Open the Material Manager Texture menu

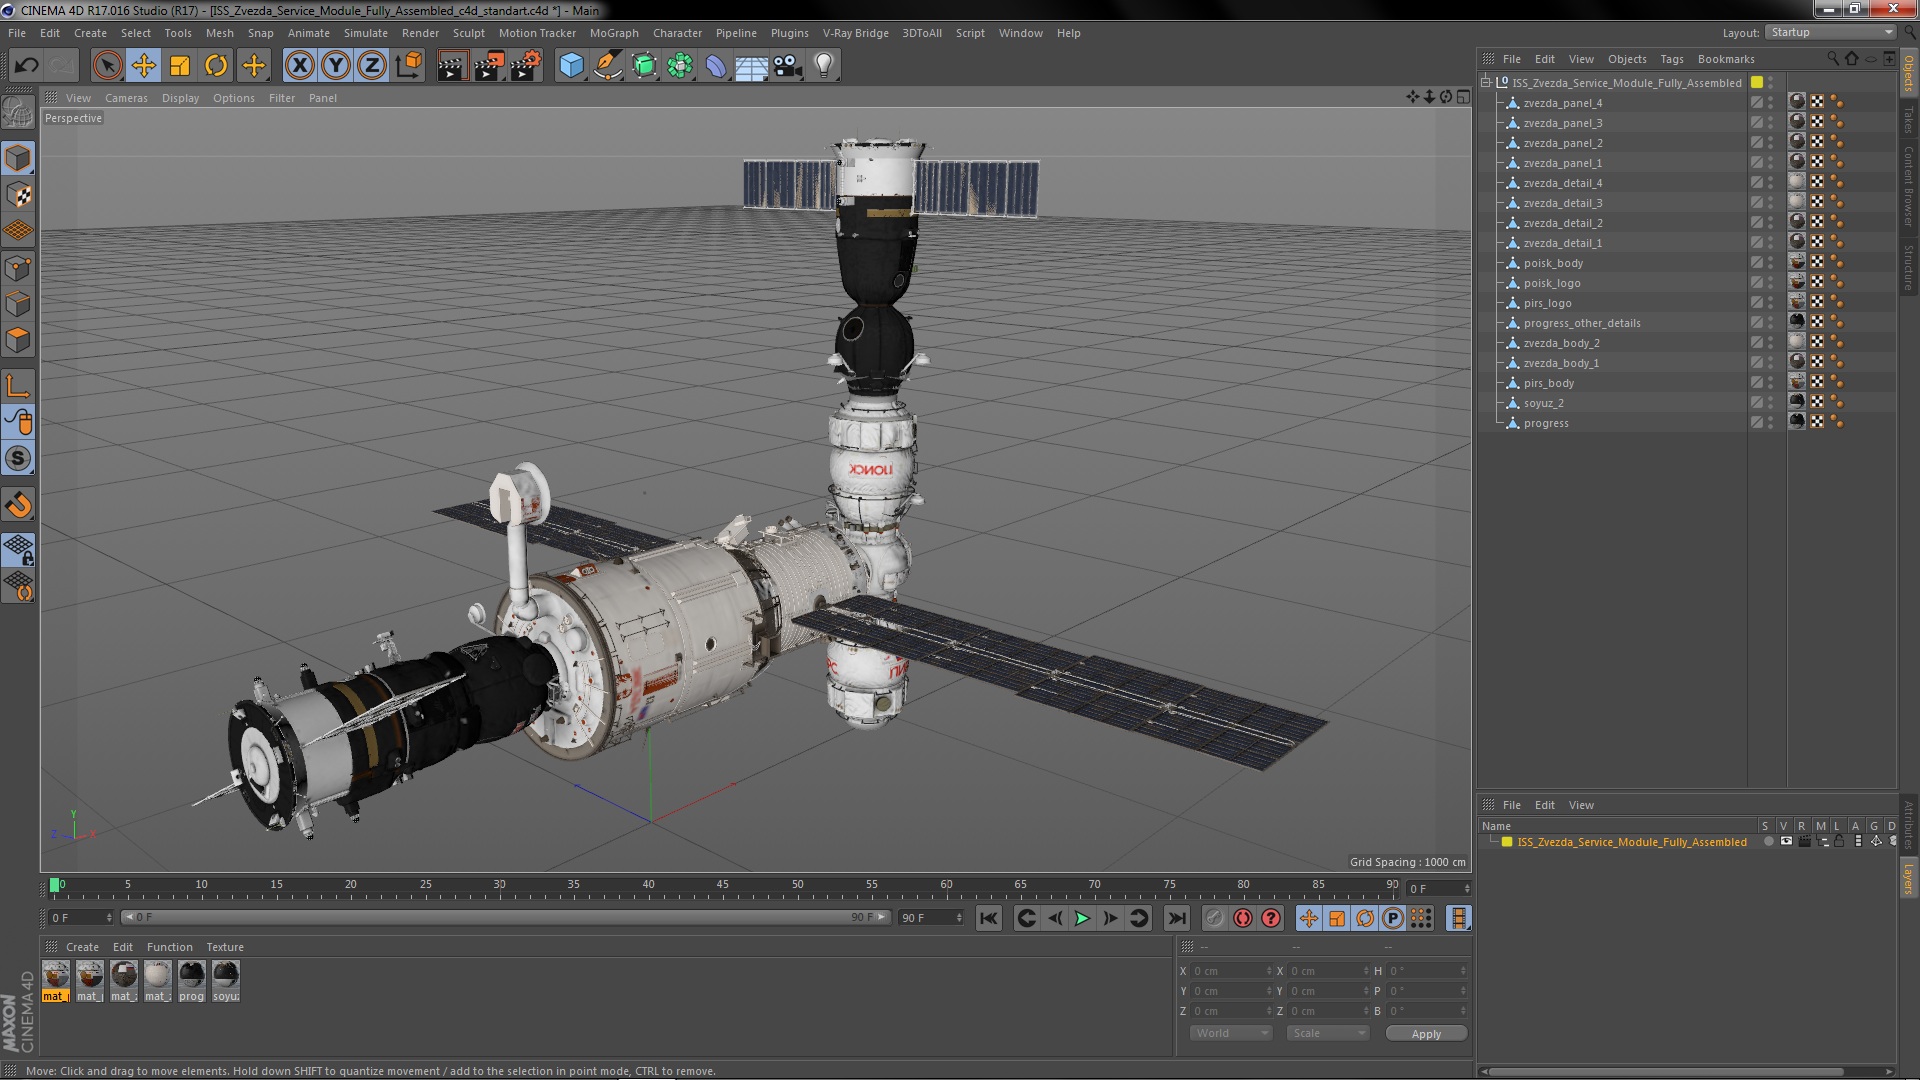pyautogui.click(x=225, y=947)
